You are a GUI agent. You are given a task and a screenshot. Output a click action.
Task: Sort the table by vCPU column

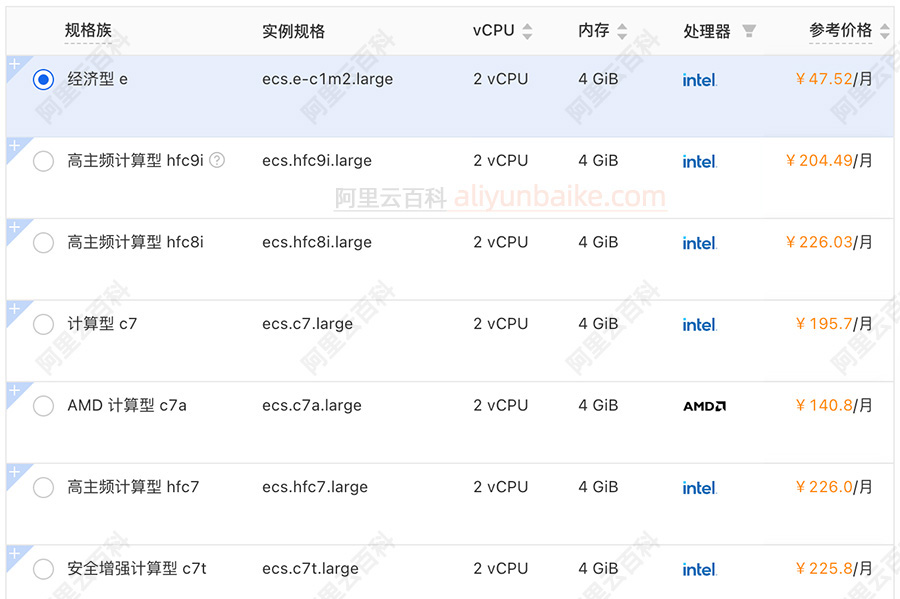(x=528, y=31)
